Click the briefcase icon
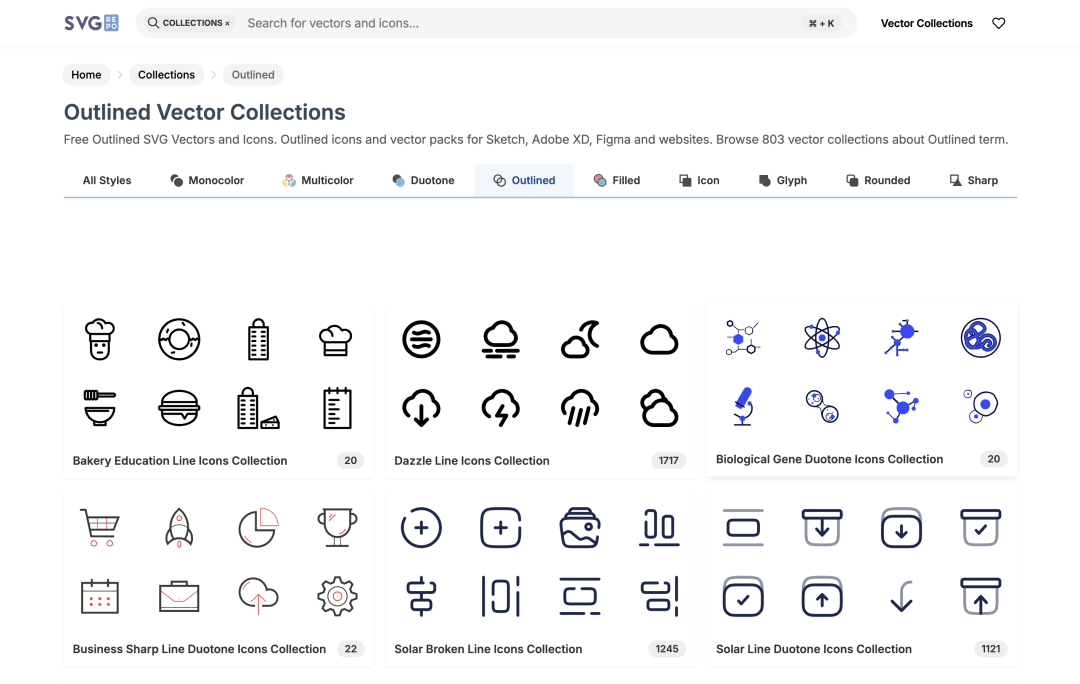The width and height of the screenshot is (1080, 684). [x=179, y=597]
